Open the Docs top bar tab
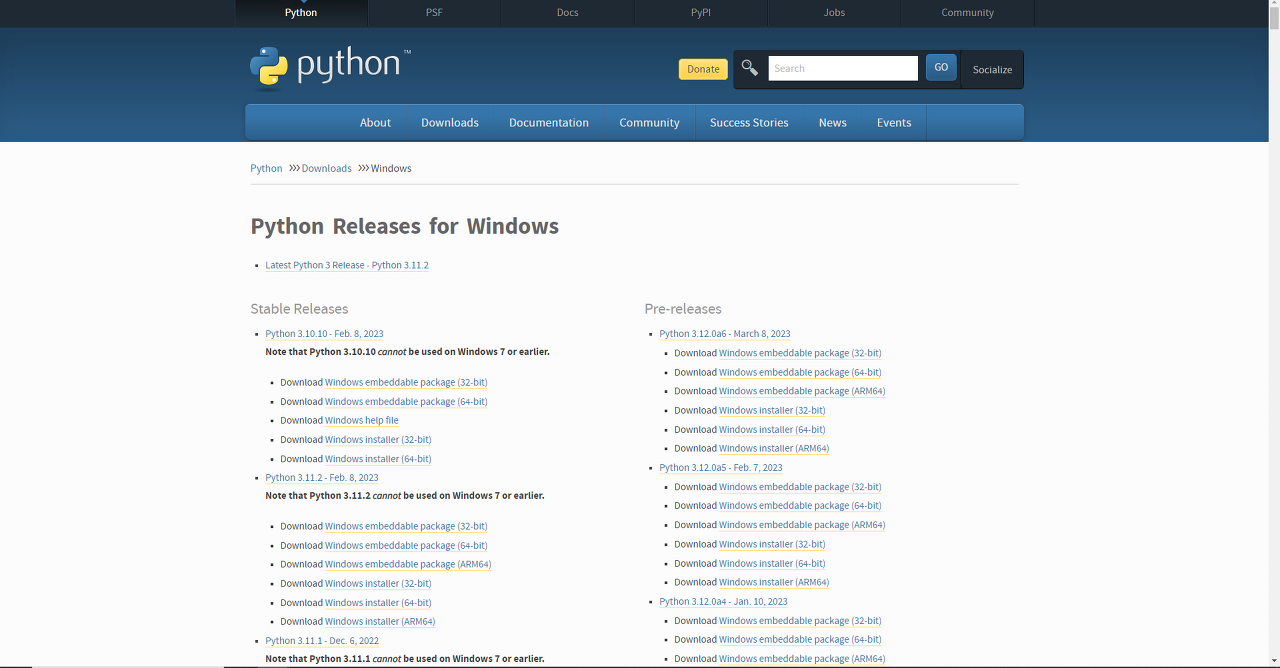 [567, 13]
